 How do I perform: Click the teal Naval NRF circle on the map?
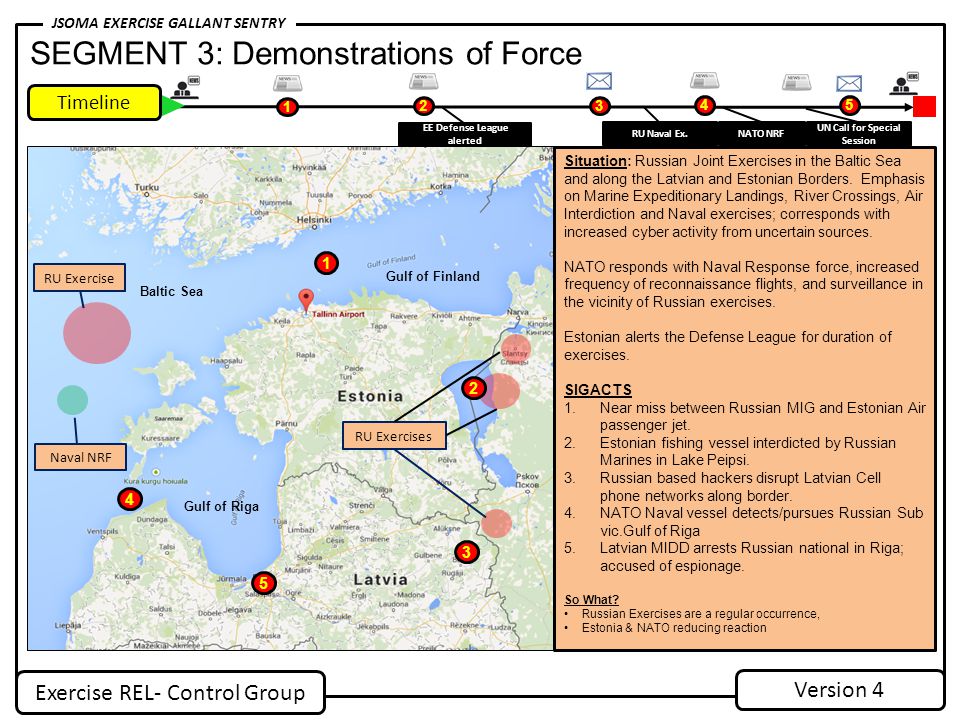tap(72, 400)
